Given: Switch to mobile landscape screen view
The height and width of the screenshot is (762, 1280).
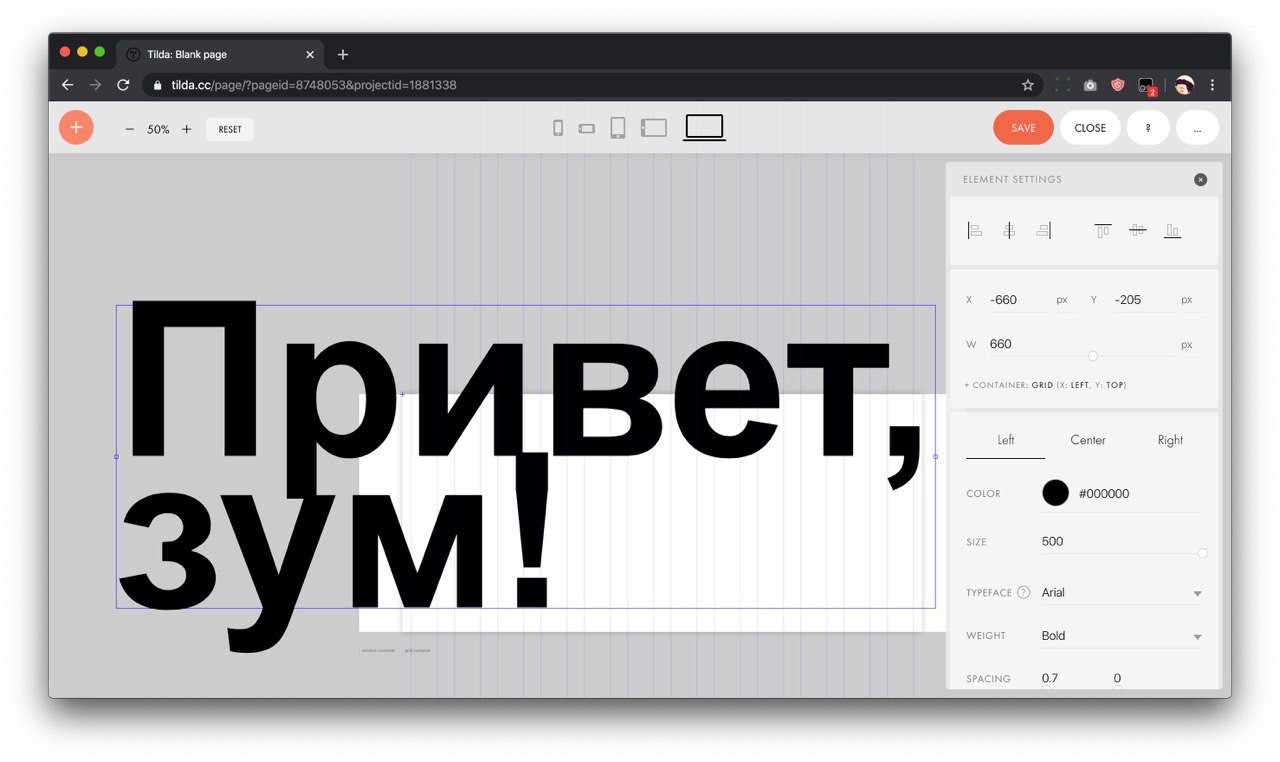Looking at the screenshot, I should [587, 128].
